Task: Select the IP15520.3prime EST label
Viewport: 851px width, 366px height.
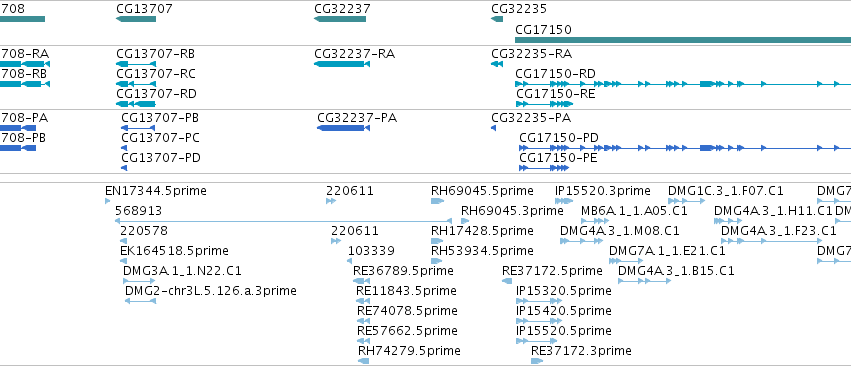Action: coord(603,191)
